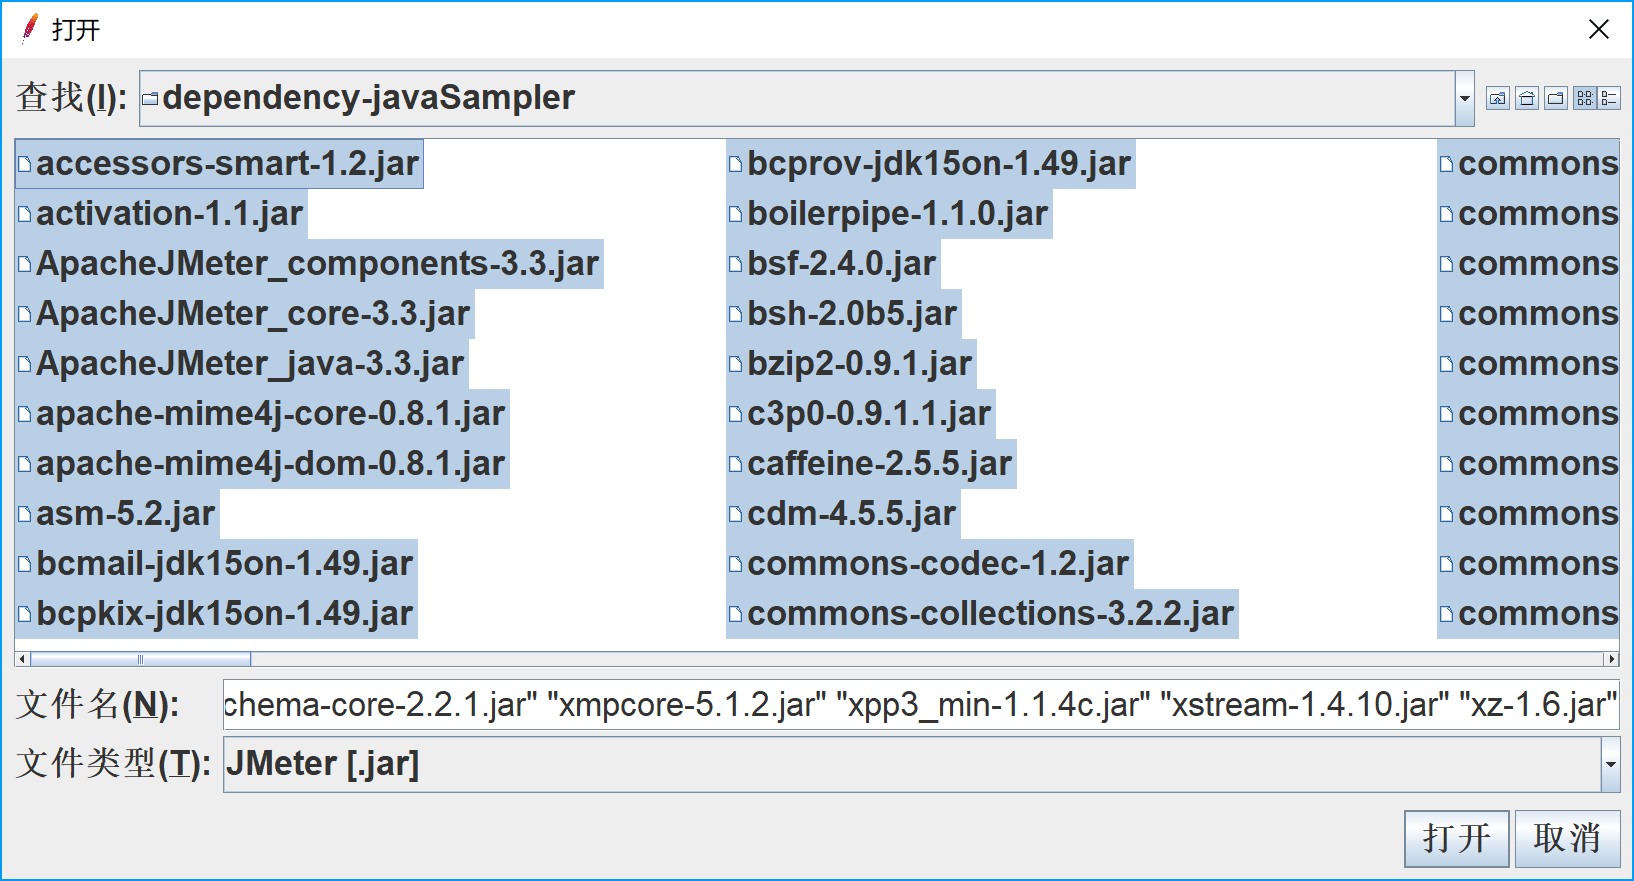Select accessors-smart-1.2.jar
This screenshot has height=881, width=1634.
coord(219,164)
